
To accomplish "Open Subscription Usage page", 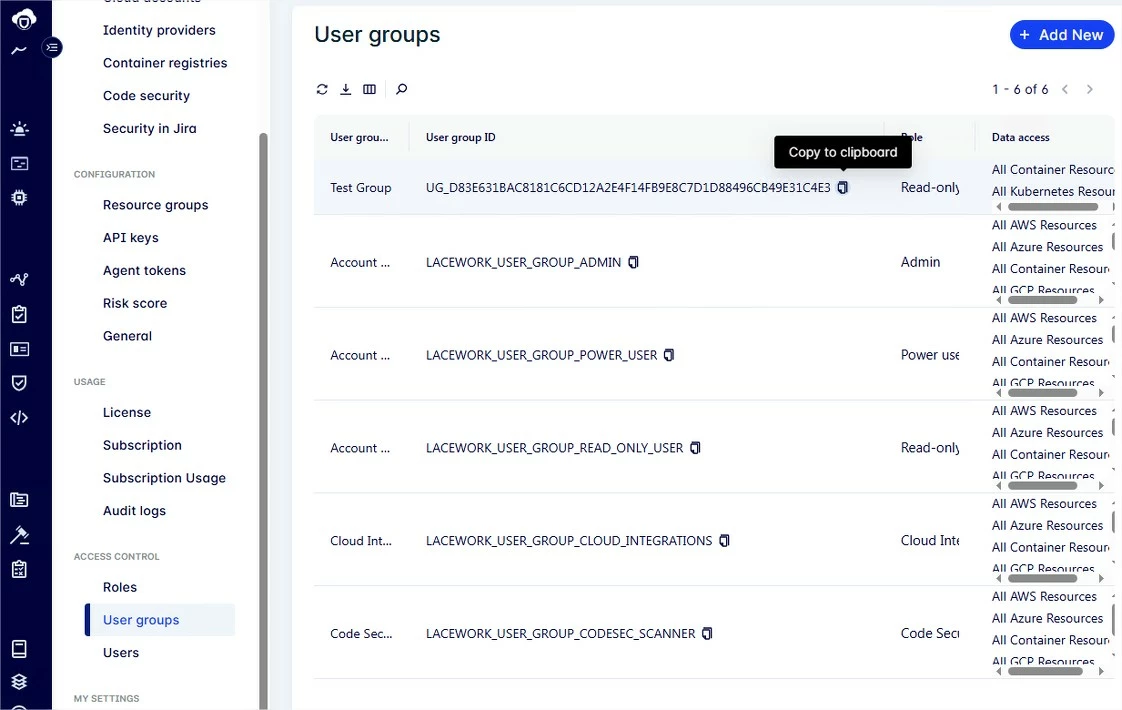I will point(164,478).
